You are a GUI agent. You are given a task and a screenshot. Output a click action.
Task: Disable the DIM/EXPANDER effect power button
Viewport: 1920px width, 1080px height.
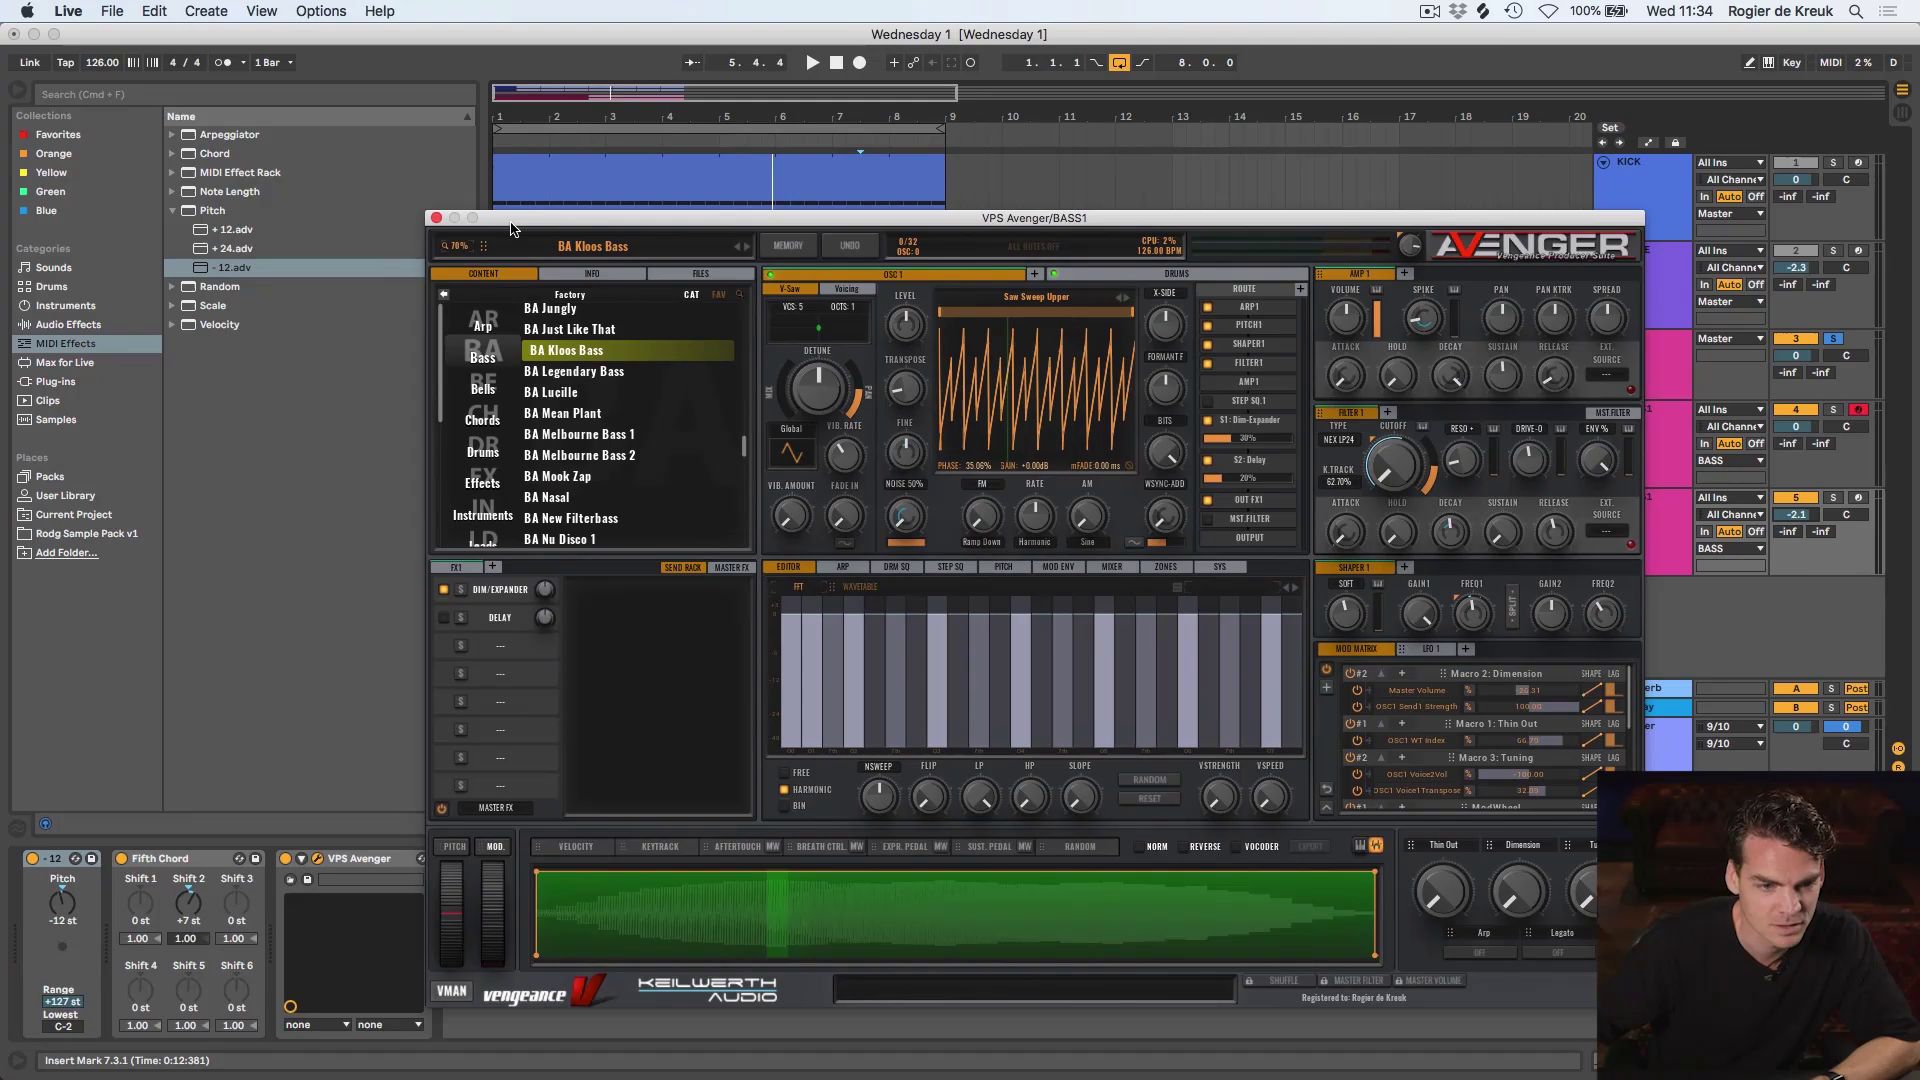443,590
